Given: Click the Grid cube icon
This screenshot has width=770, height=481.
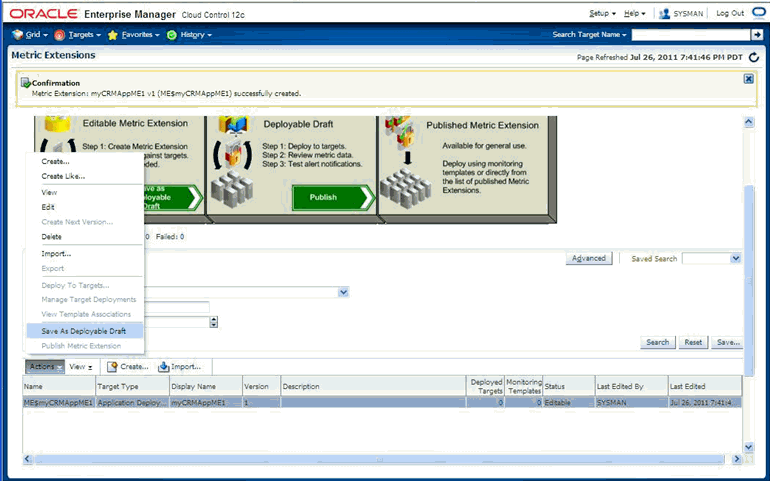Looking at the screenshot, I should 18,34.
